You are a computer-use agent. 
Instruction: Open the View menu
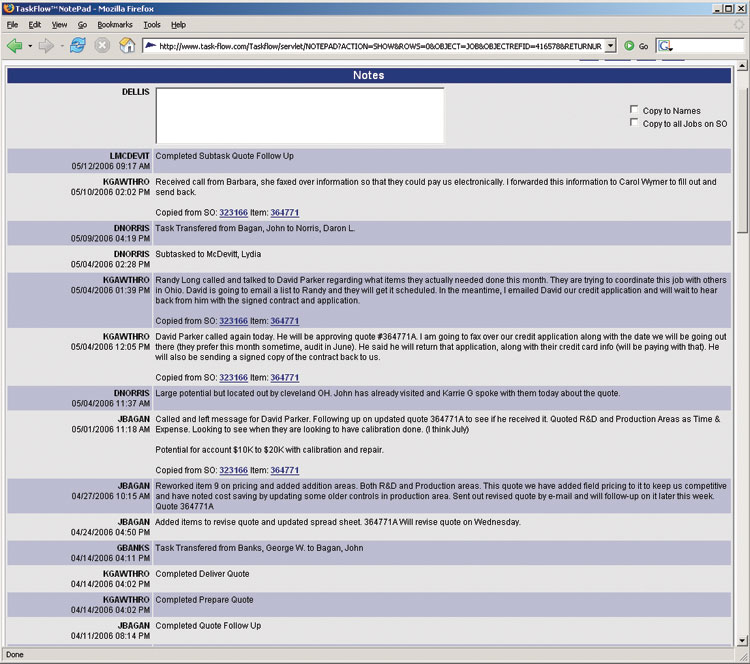tap(59, 25)
